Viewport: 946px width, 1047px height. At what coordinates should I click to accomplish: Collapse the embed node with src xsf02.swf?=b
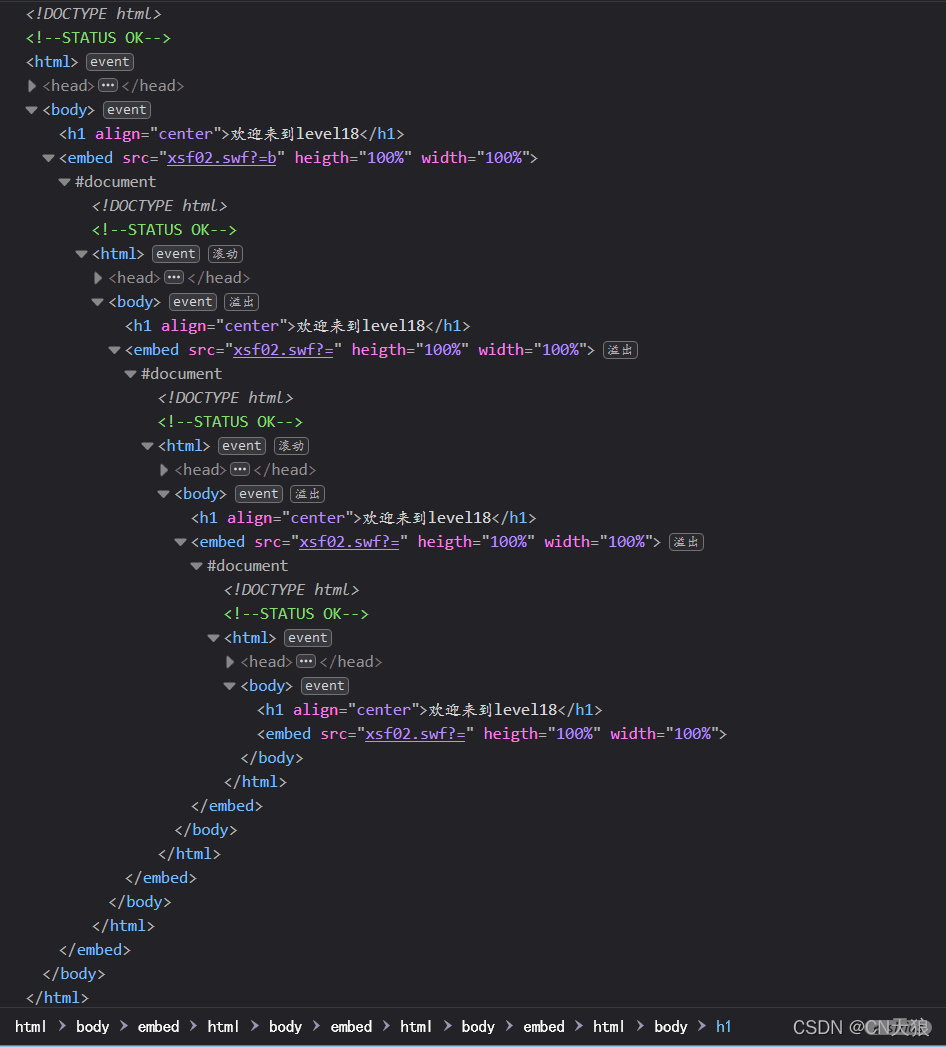pyautogui.click(x=49, y=158)
